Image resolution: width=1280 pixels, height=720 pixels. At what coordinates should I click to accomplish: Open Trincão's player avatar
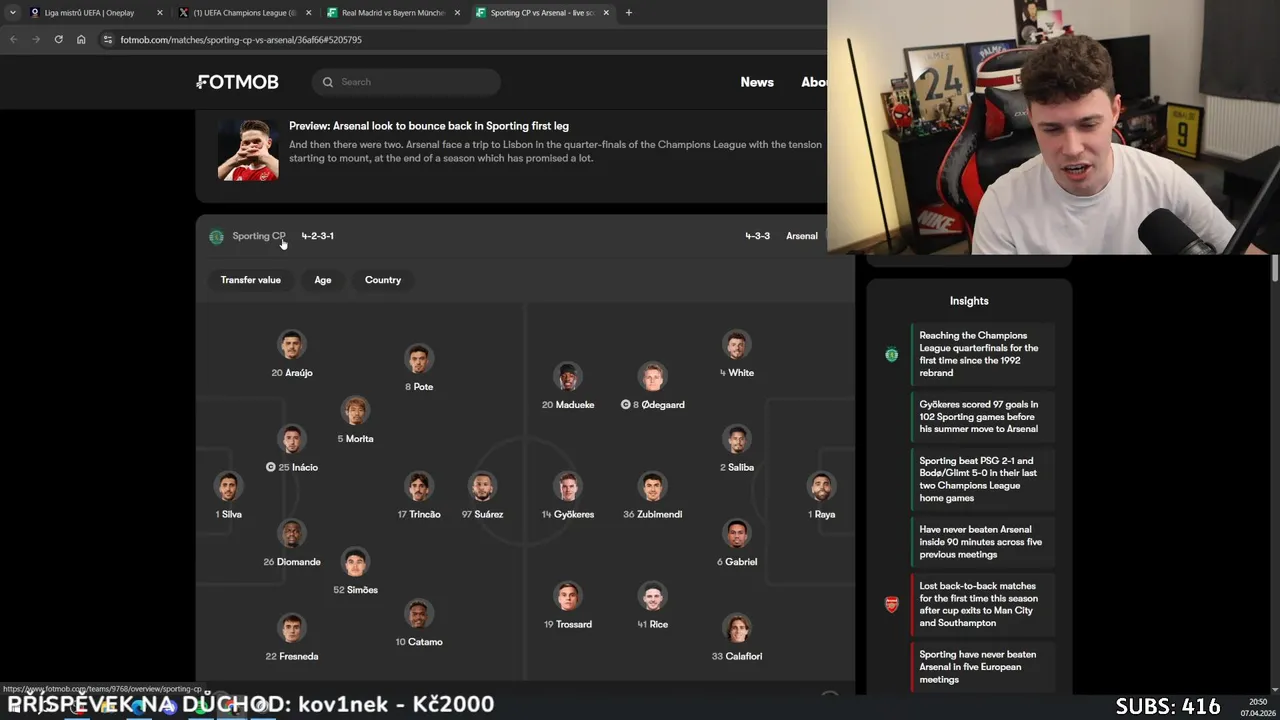[419, 487]
